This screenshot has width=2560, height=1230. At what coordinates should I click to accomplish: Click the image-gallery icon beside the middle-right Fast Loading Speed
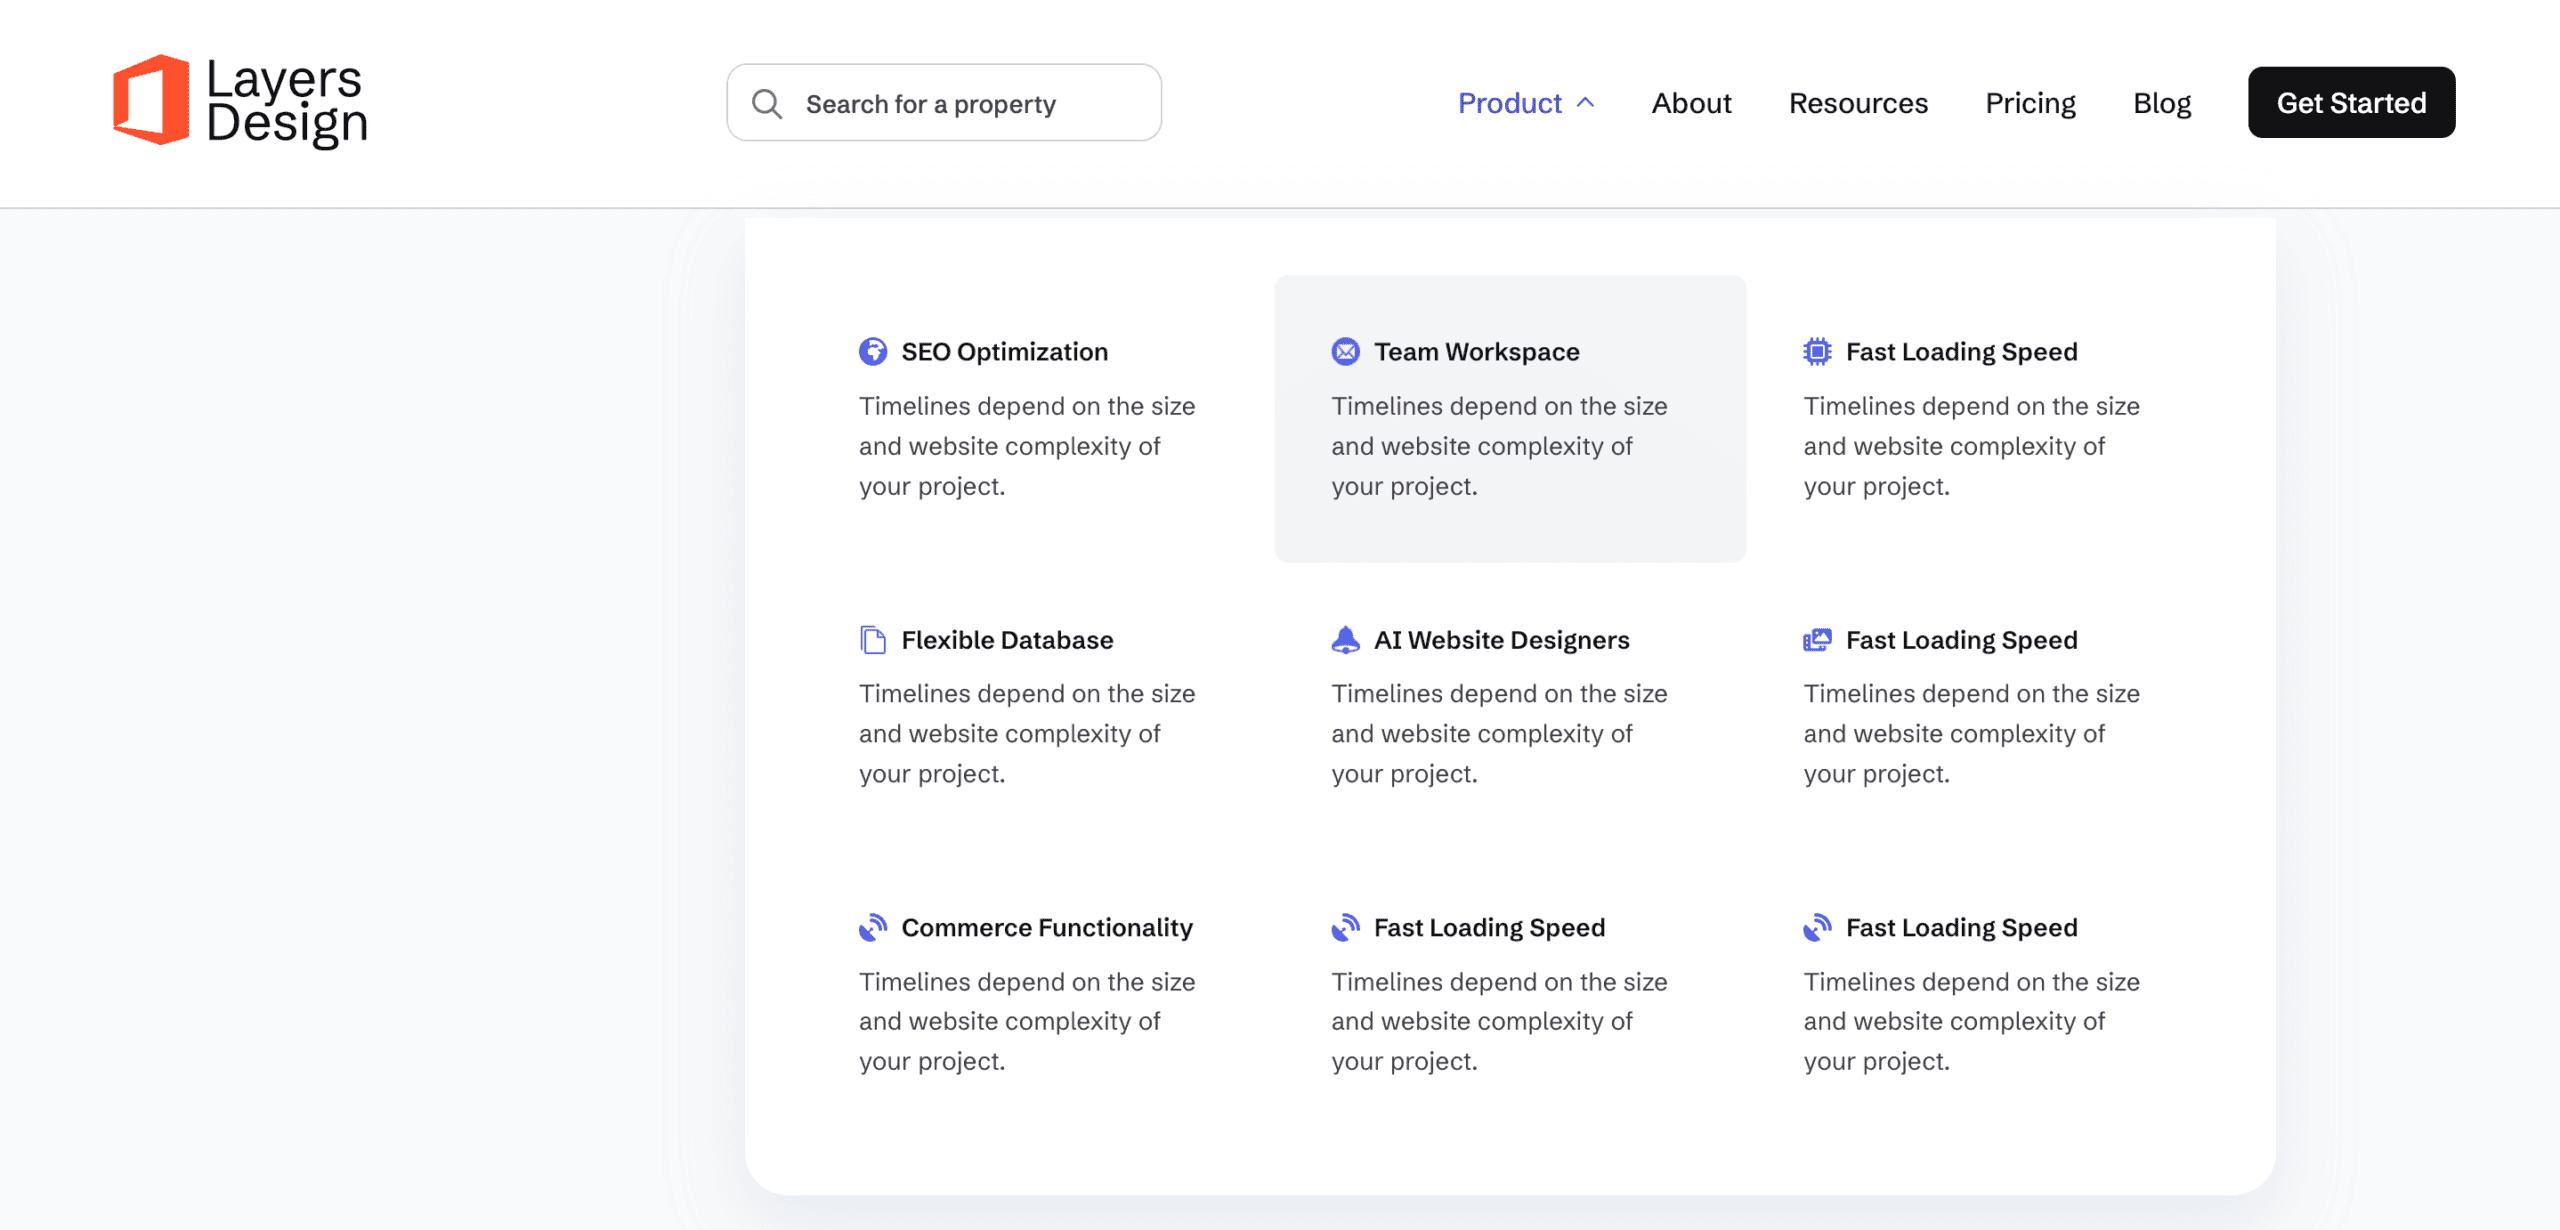click(1817, 640)
